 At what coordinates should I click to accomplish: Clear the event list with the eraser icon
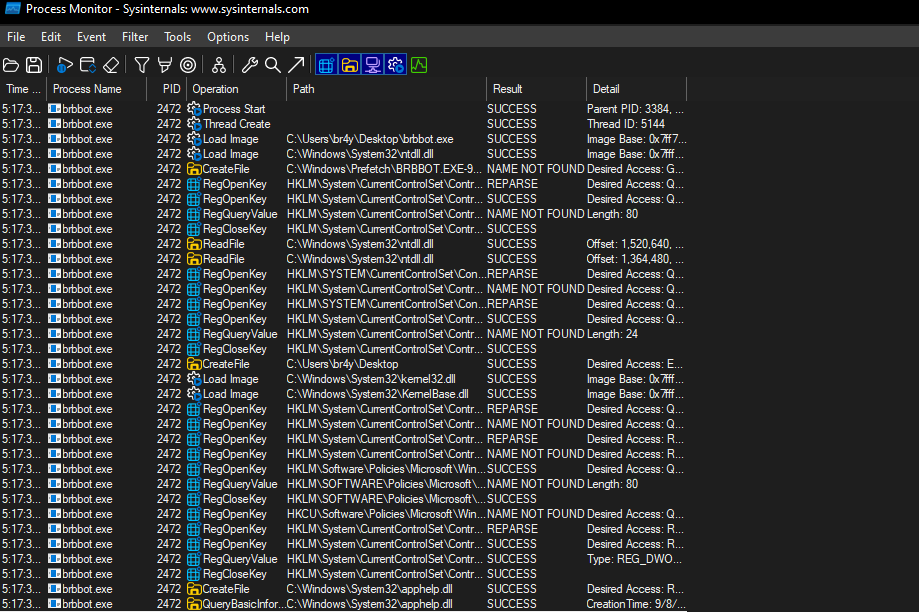(x=111, y=65)
